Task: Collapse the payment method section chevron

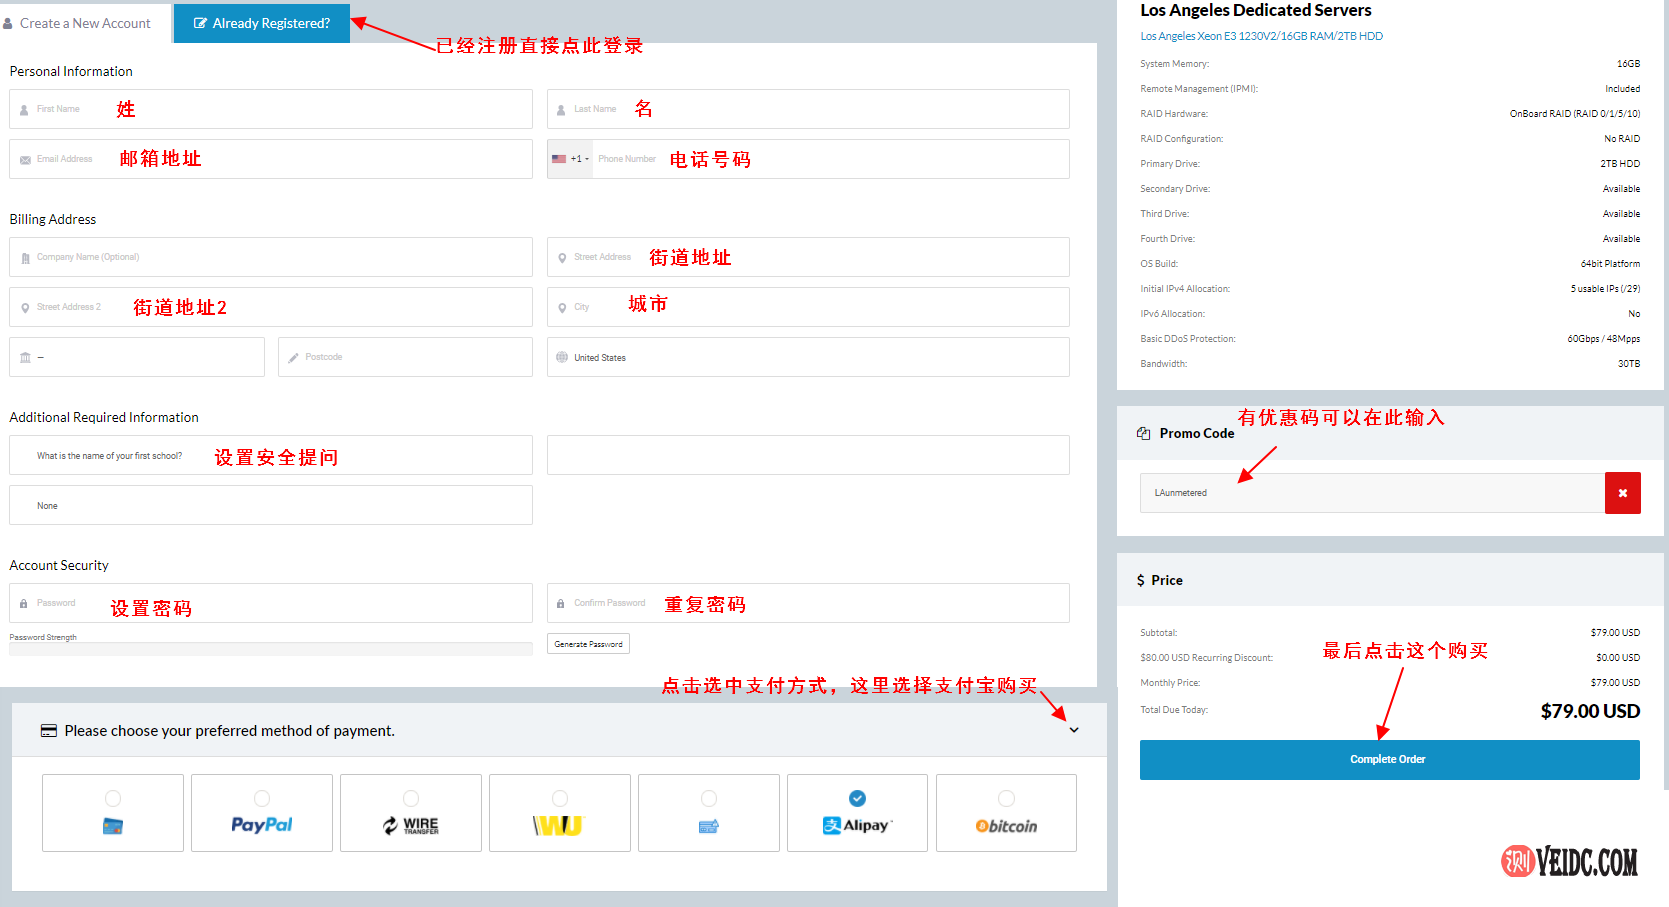Action: tap(1074, 730)
